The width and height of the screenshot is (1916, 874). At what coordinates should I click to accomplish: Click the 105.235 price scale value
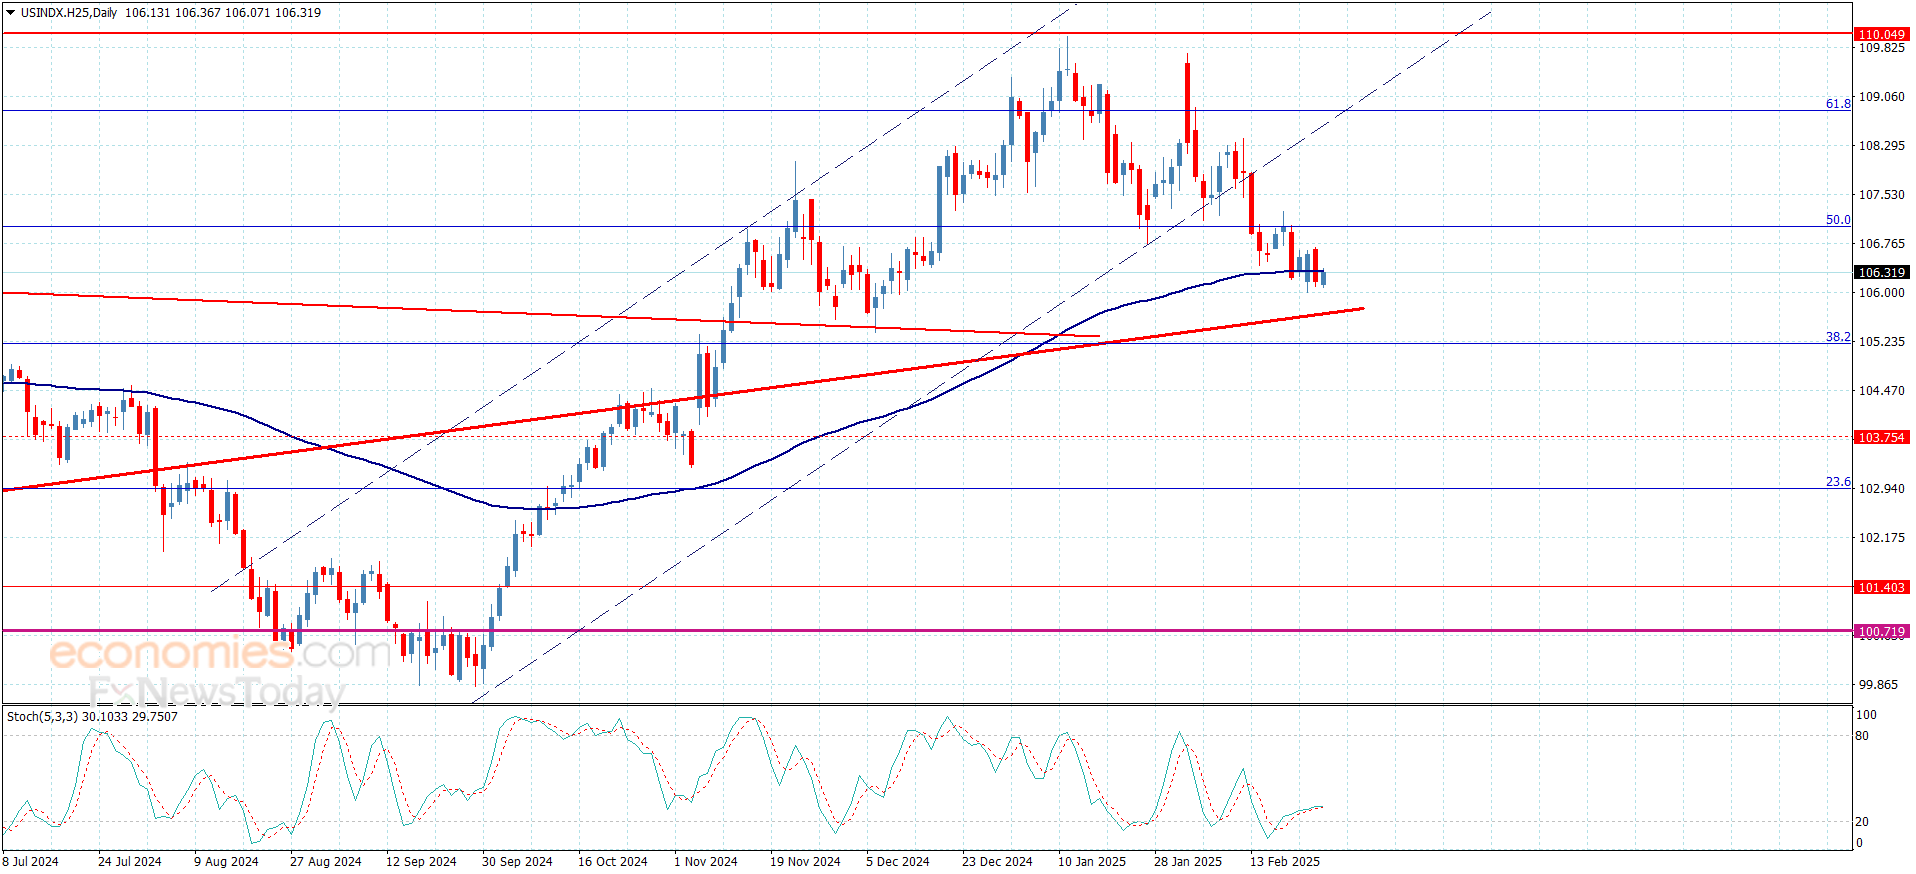coord(1882,342)
